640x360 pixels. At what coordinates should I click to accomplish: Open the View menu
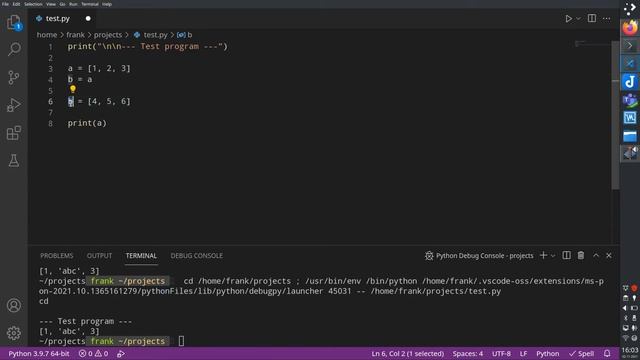[x=51, y=4]
